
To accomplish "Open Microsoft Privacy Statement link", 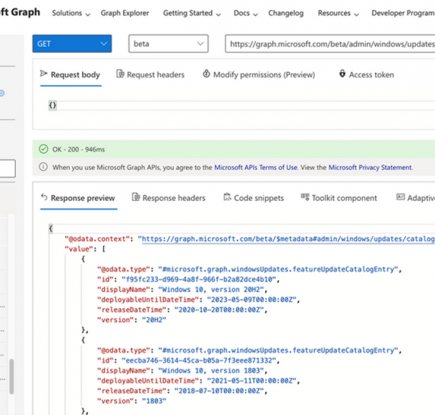I will click(x=370, y=167).
